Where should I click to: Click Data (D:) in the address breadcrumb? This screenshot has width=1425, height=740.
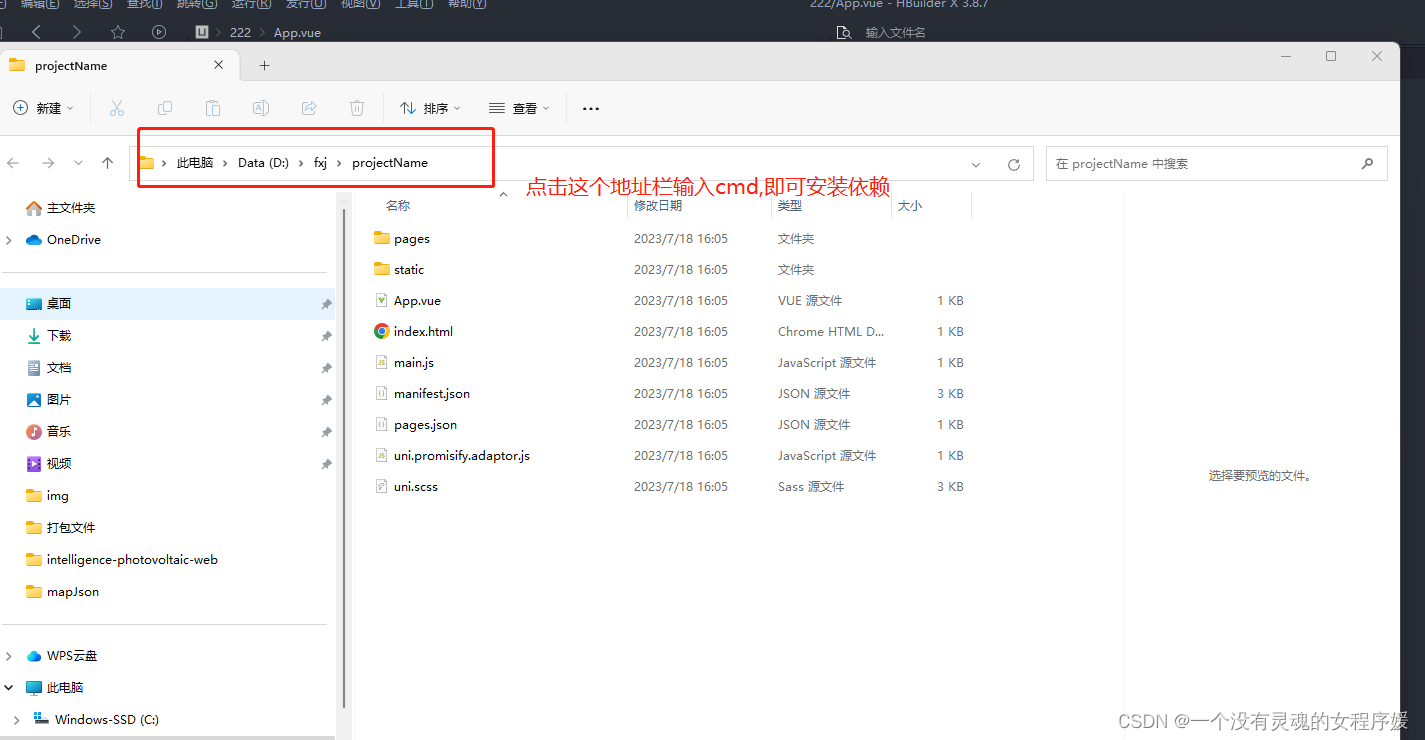click(263, 162)
